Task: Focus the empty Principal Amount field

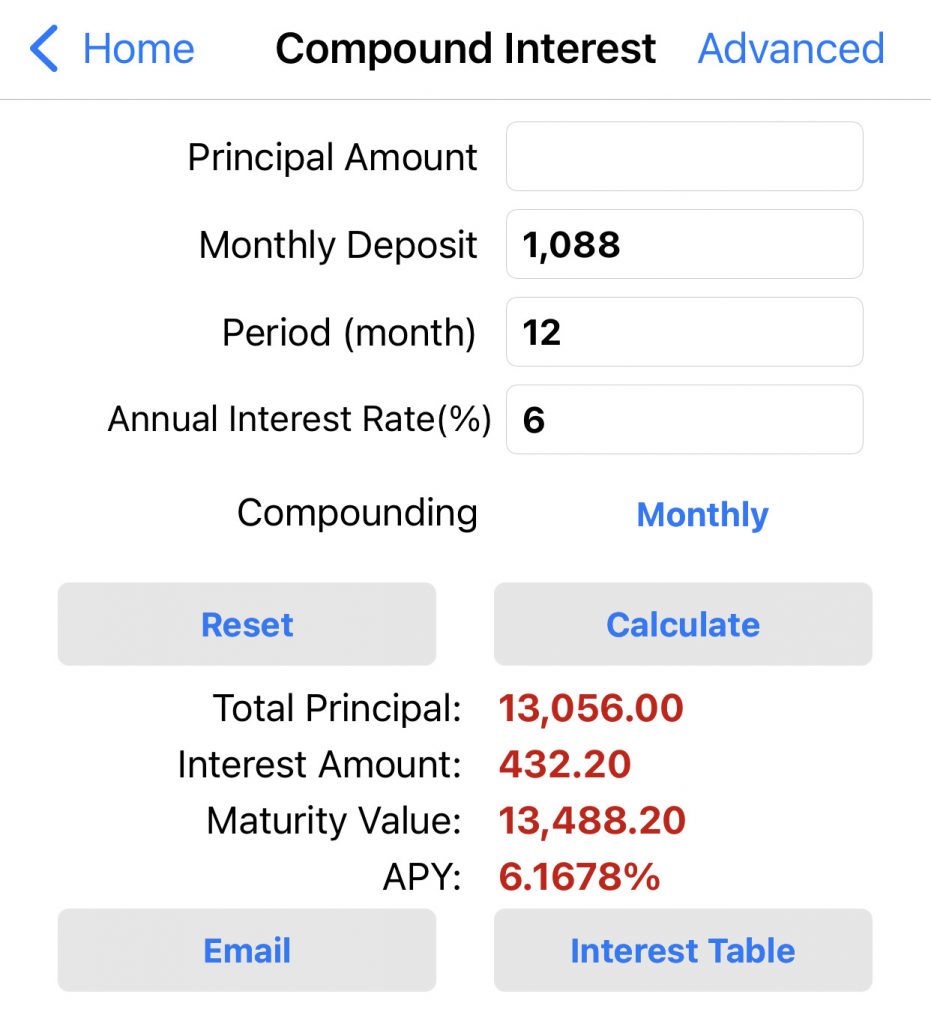Action: (x=684, y=157)
